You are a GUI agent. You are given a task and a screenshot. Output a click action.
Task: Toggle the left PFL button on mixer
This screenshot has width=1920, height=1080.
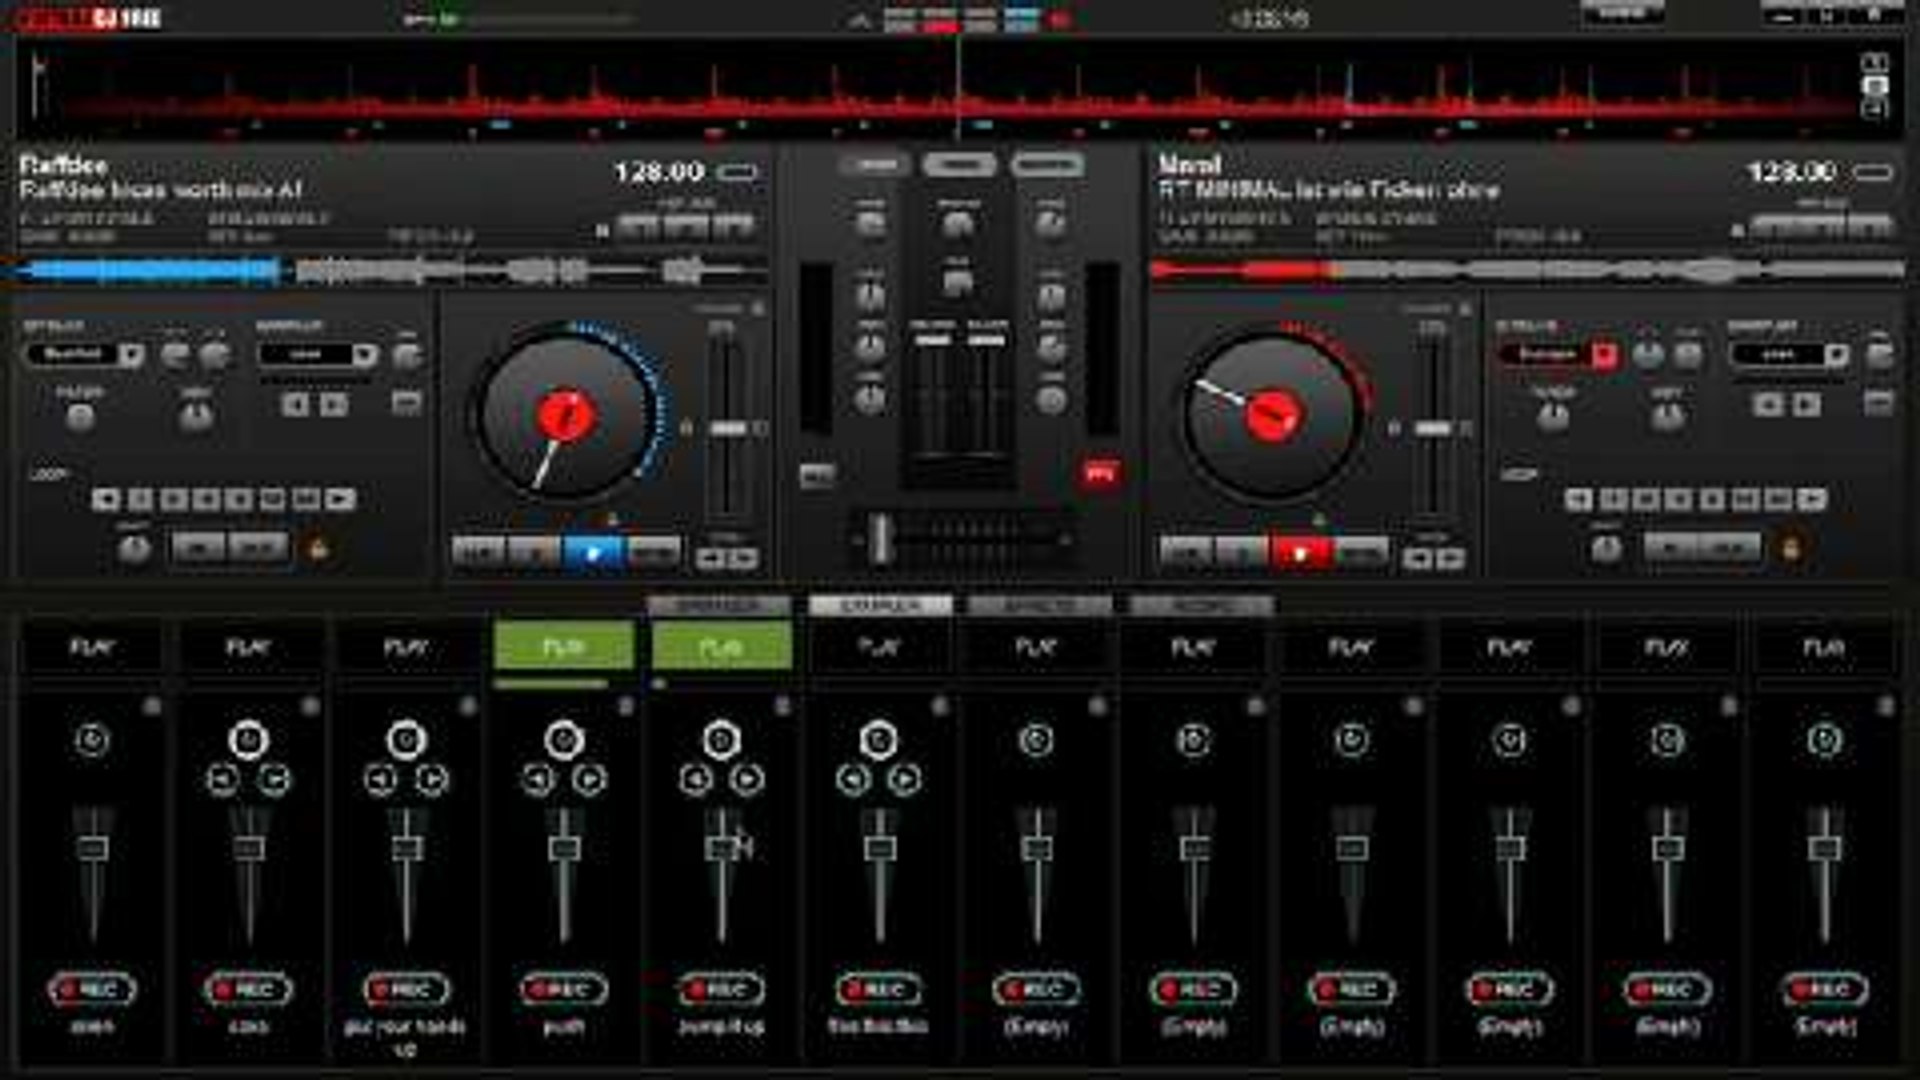[x=816, y=476]
